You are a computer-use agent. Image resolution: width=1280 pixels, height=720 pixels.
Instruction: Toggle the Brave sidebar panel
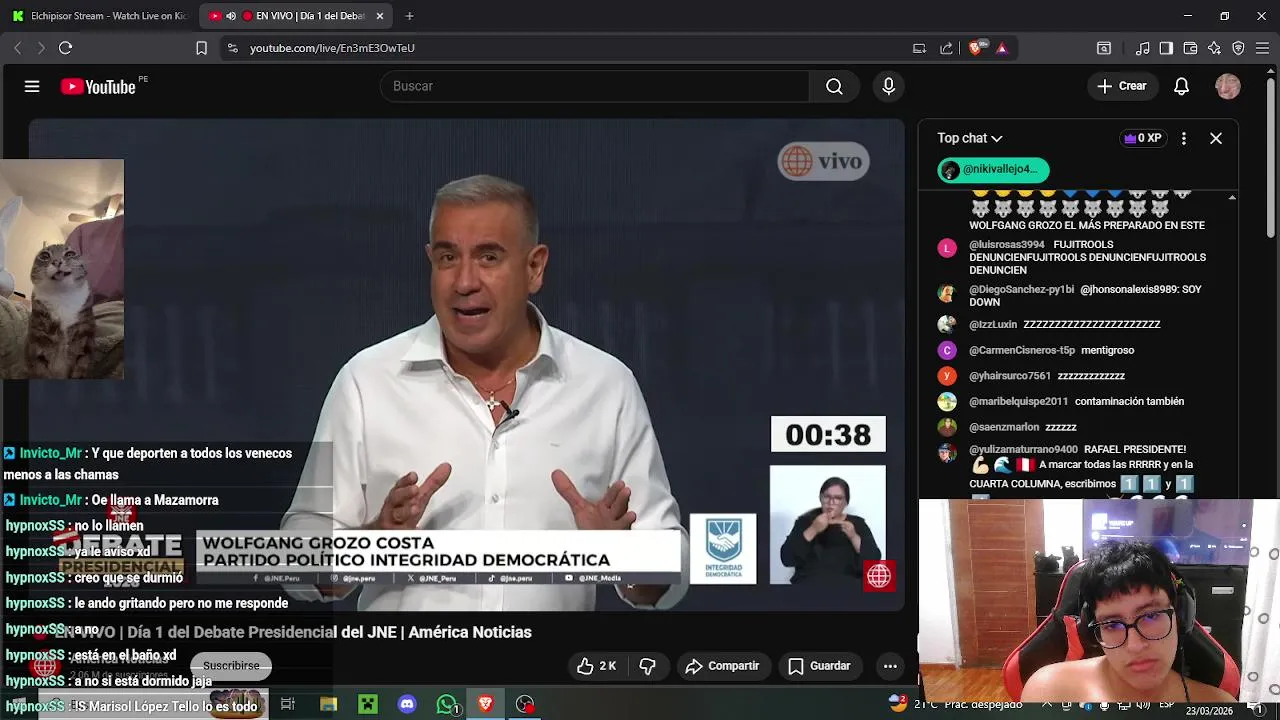[x=1166, y=48]
